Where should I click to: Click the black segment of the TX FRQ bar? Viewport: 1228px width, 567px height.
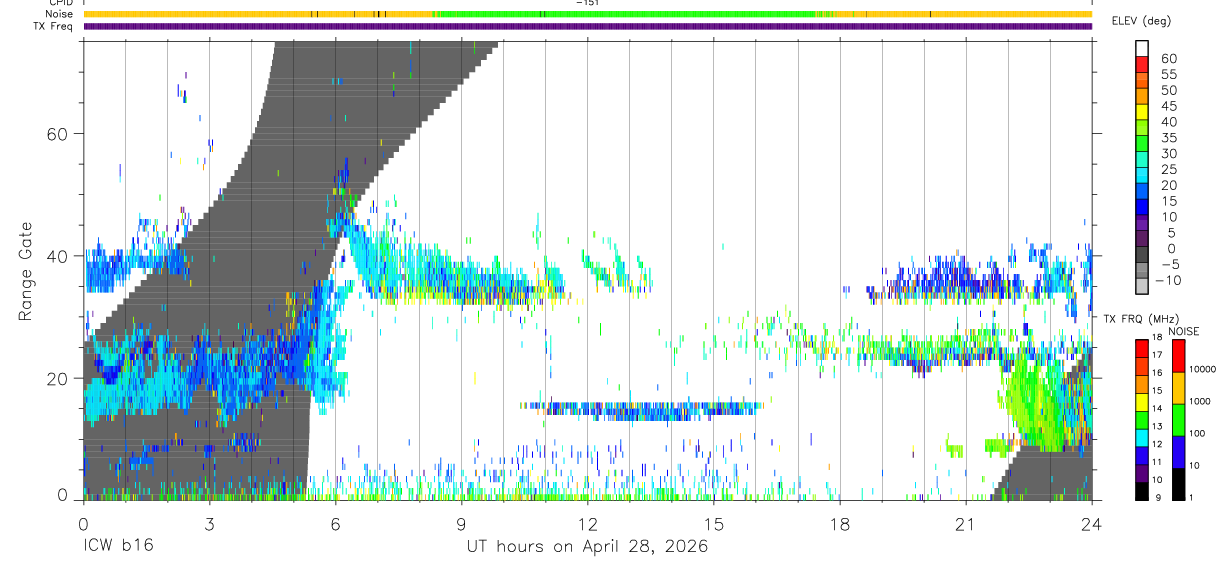pyautogui.click(x=1142, y=490)
